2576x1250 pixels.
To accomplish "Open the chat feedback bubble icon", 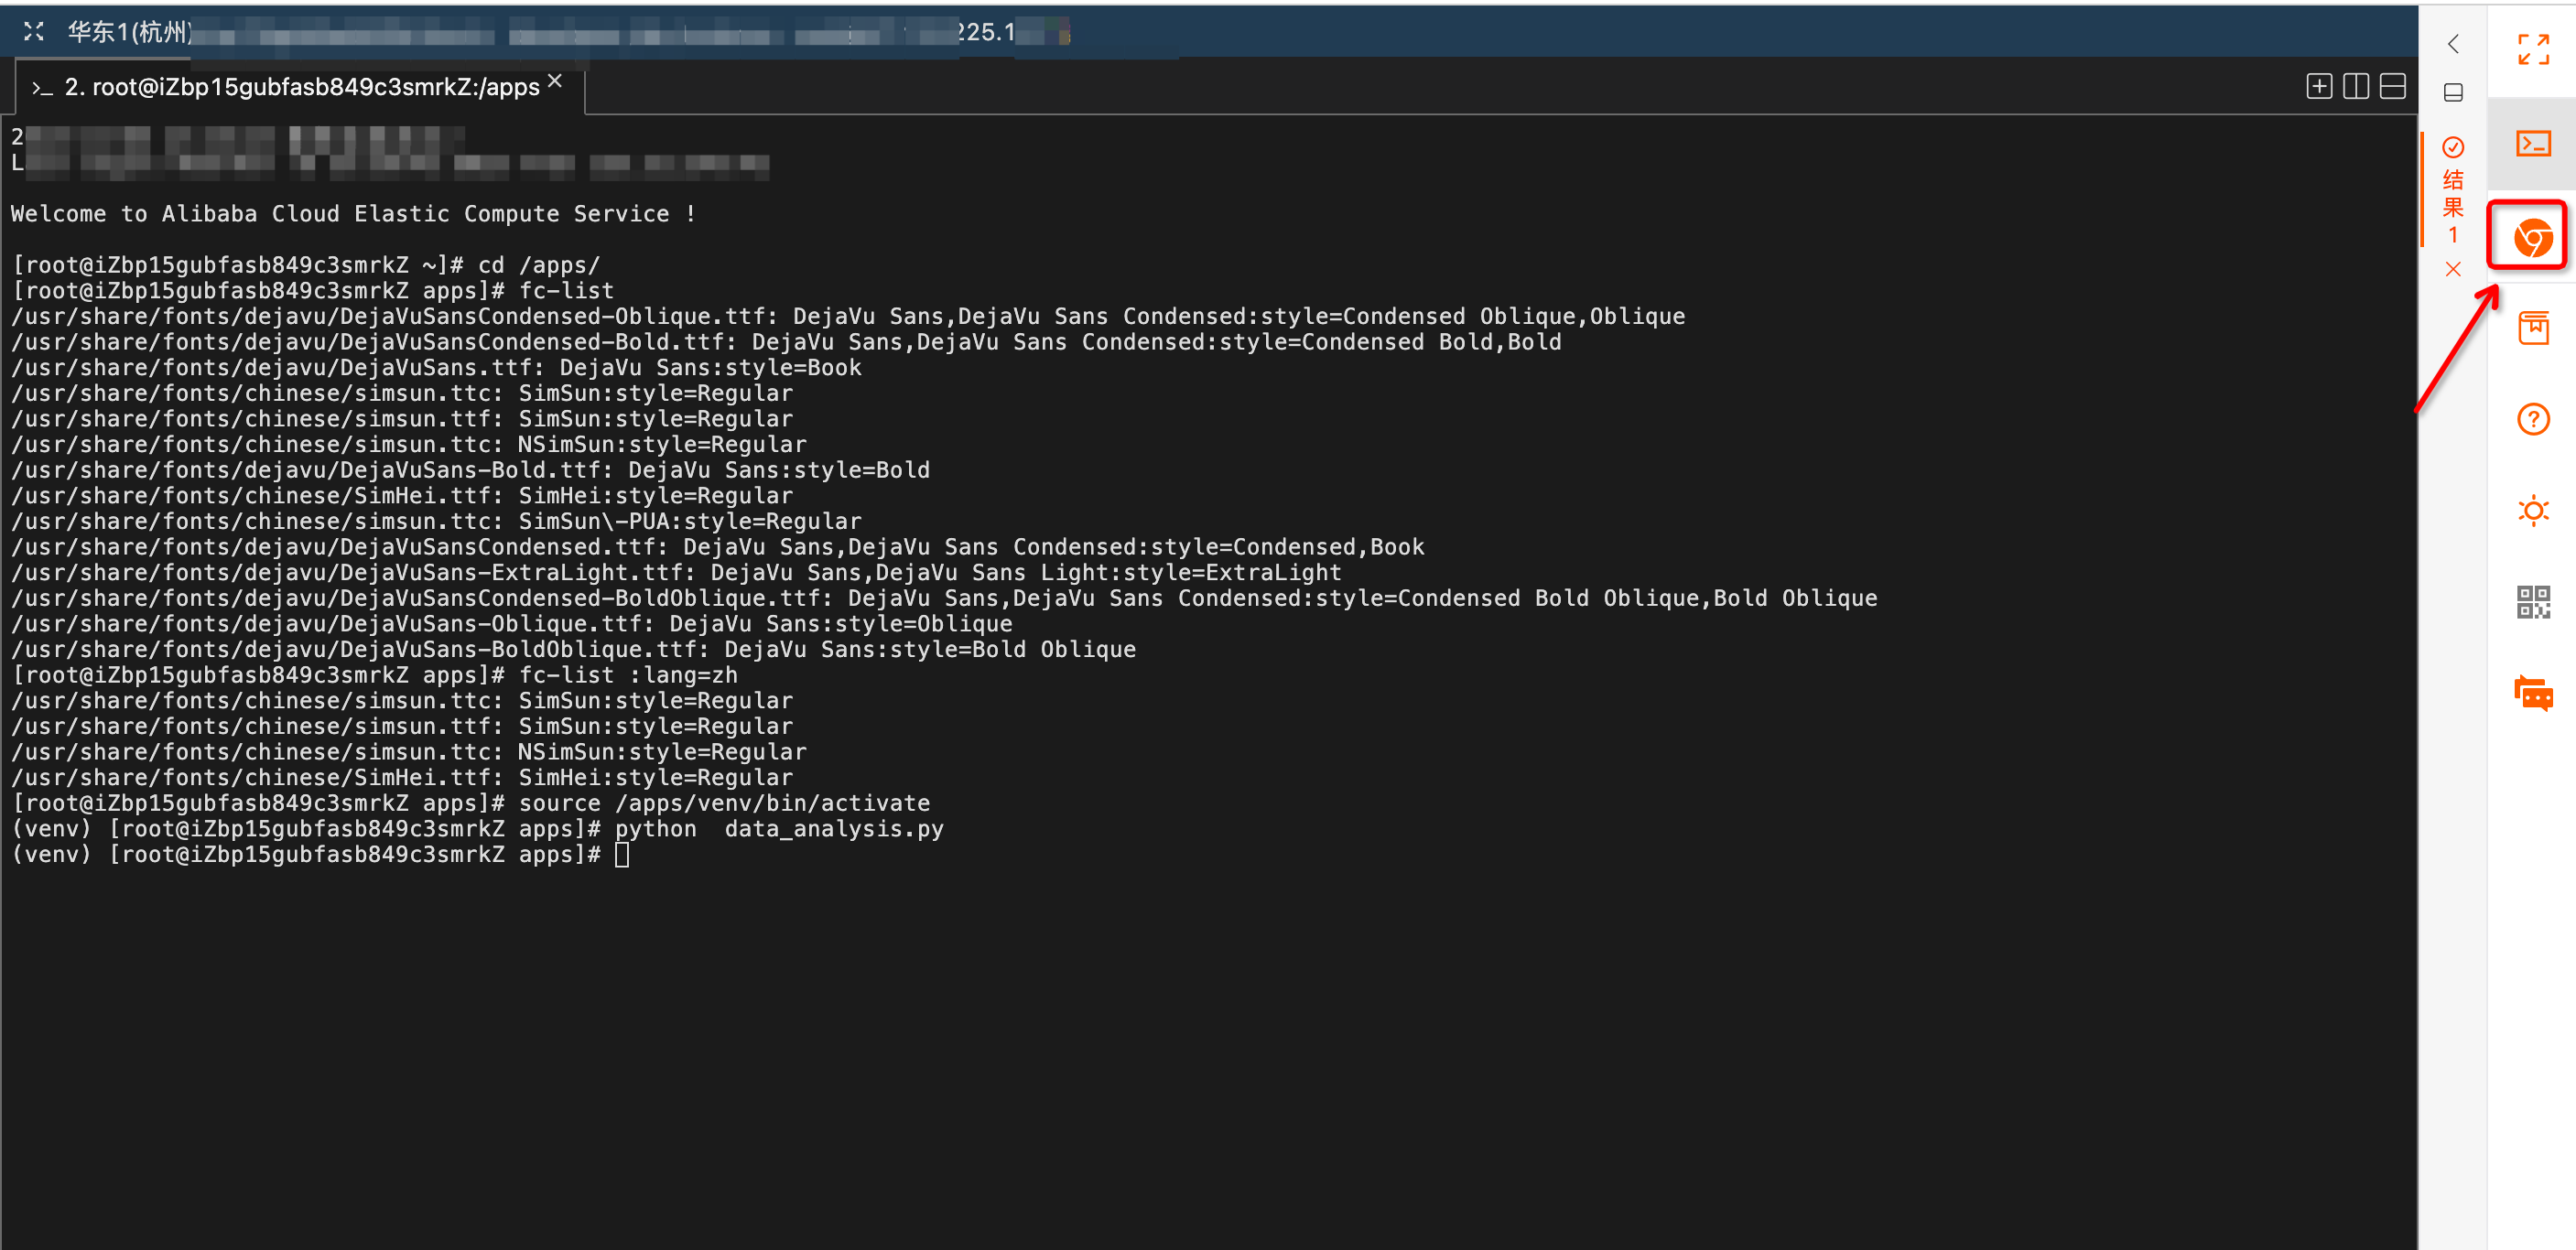I will [x=2532, y=693].
